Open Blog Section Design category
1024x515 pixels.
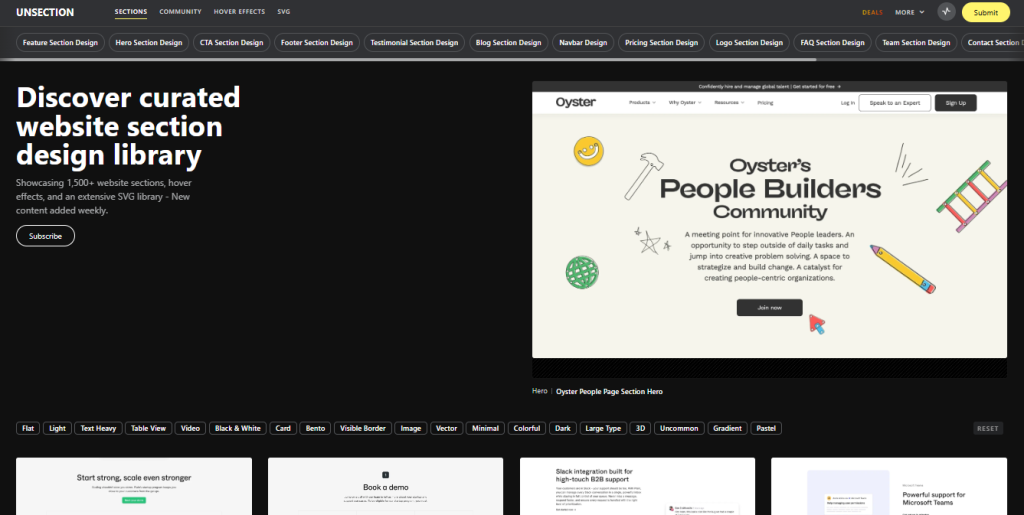[x=509, y=42]
